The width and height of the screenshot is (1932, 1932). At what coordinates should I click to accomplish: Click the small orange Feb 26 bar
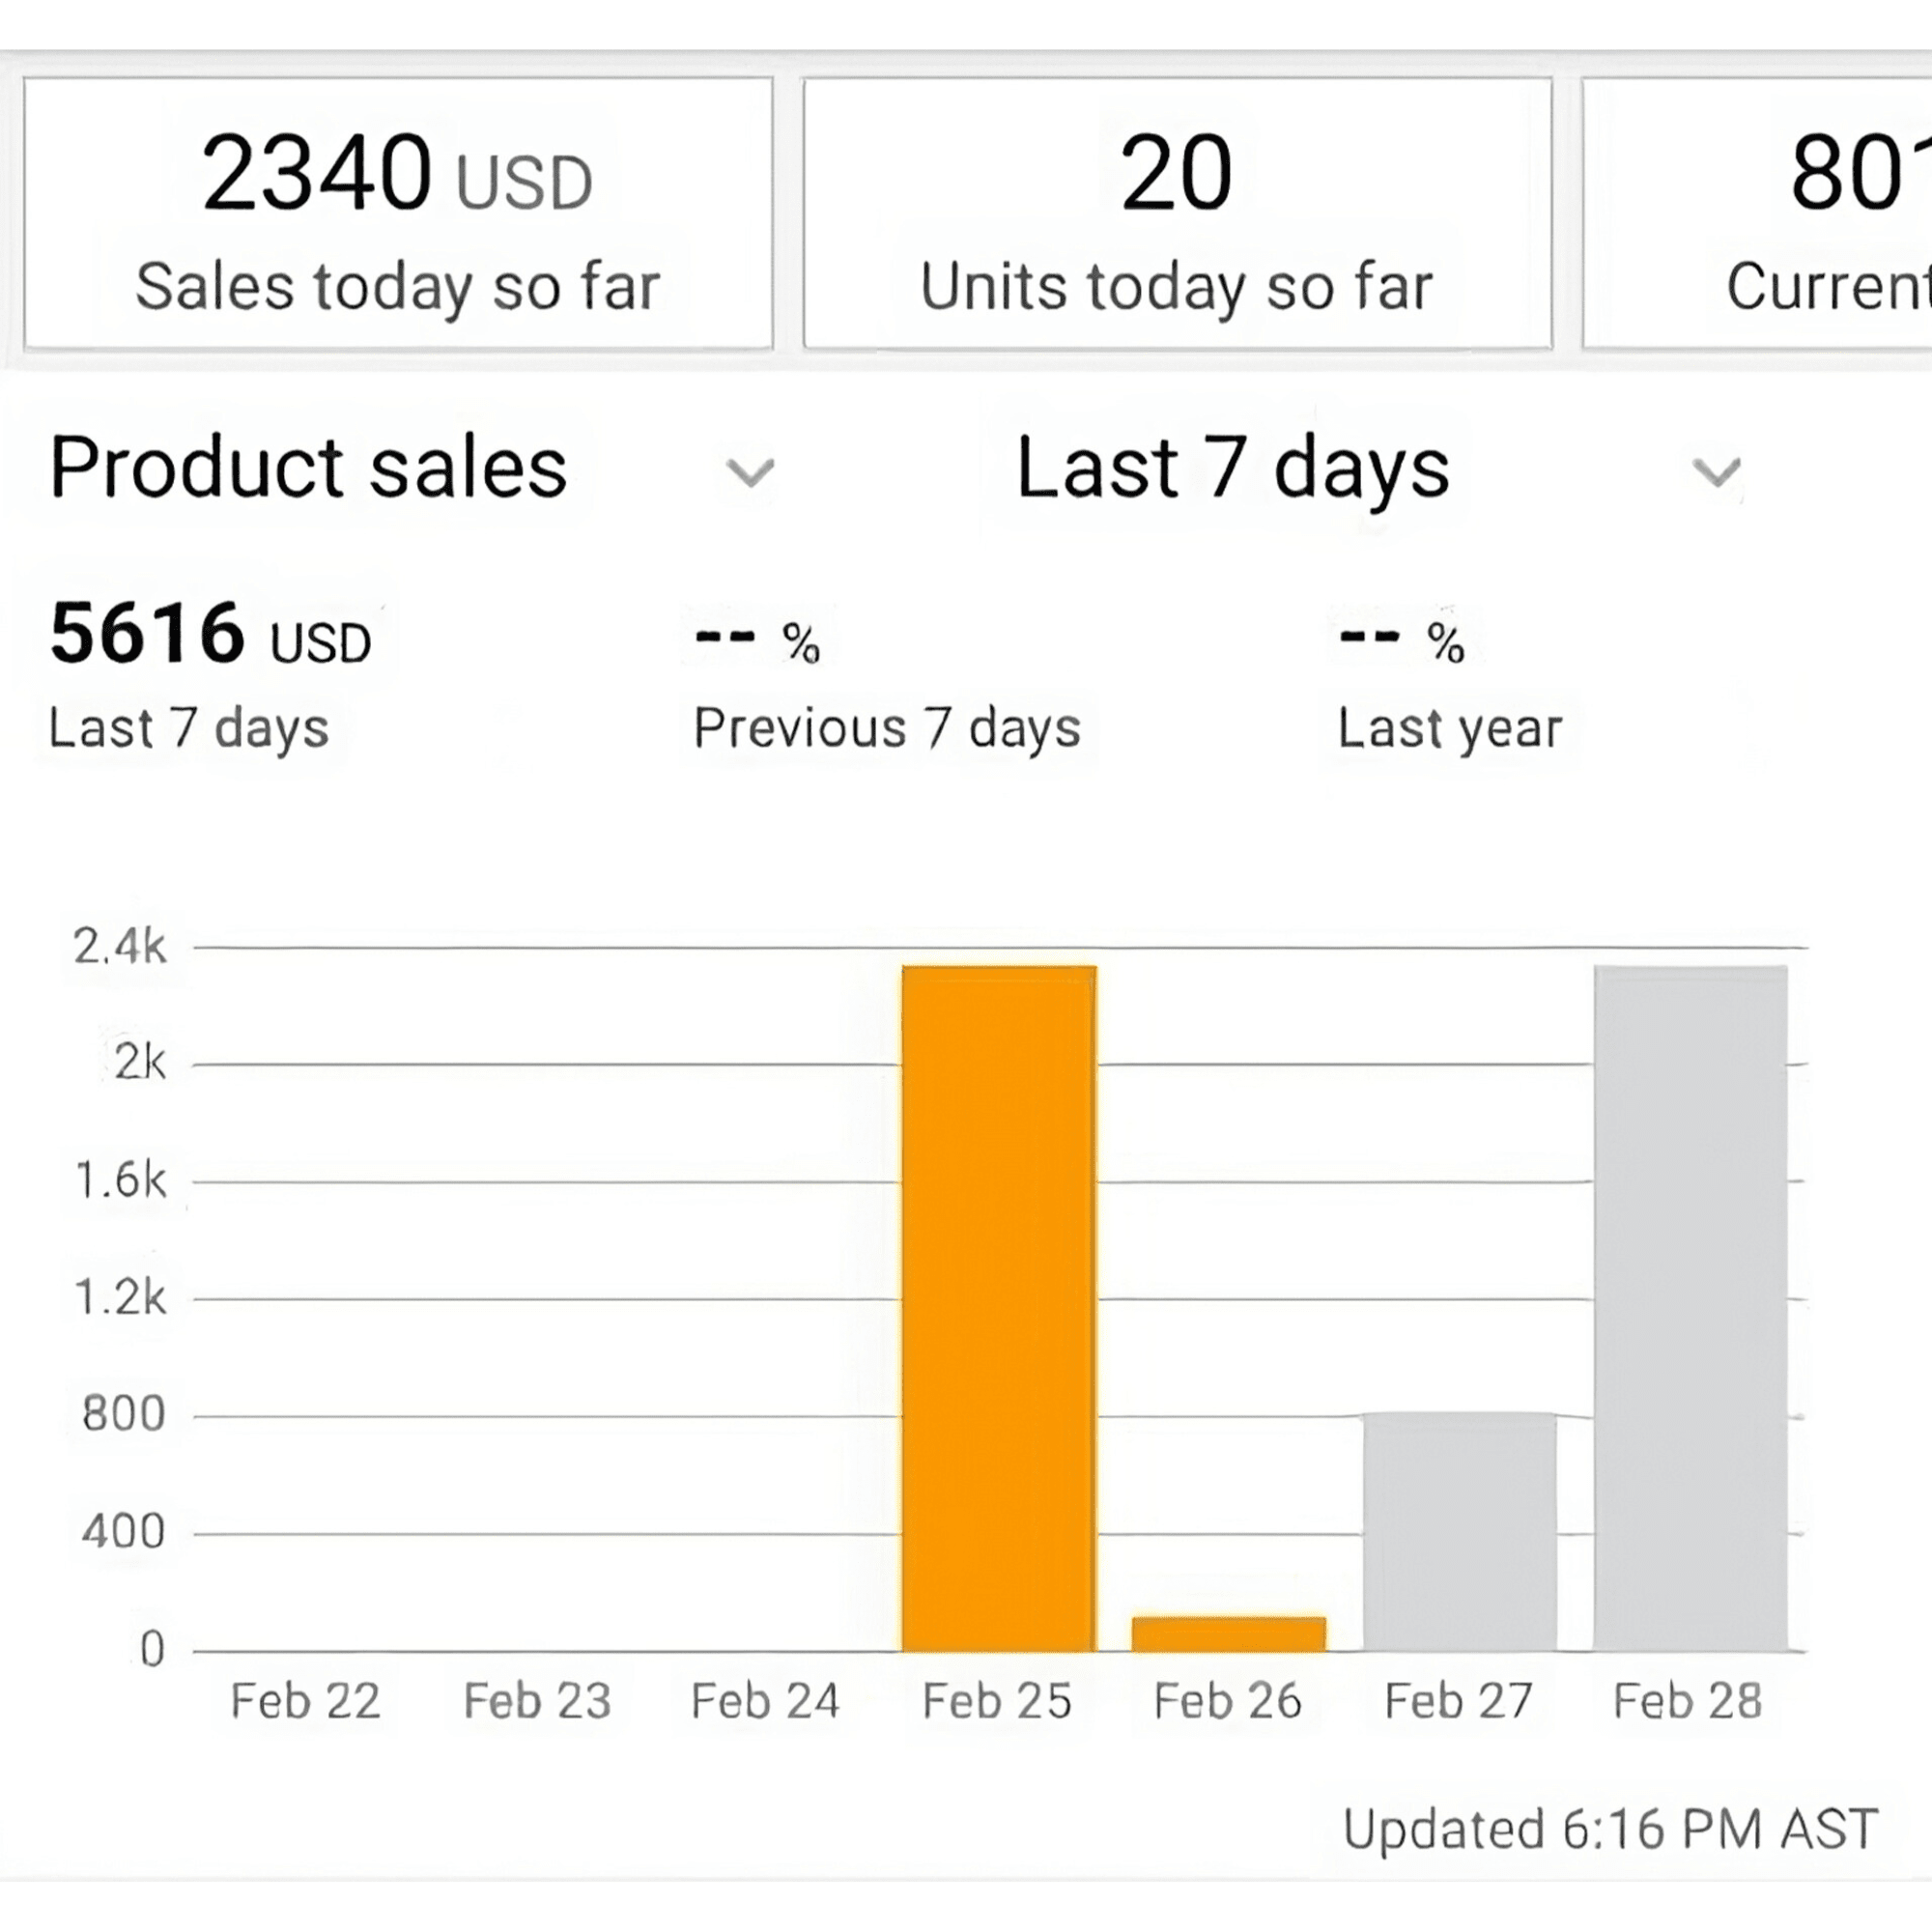pyautogui.click(x=1228, y=1633)
